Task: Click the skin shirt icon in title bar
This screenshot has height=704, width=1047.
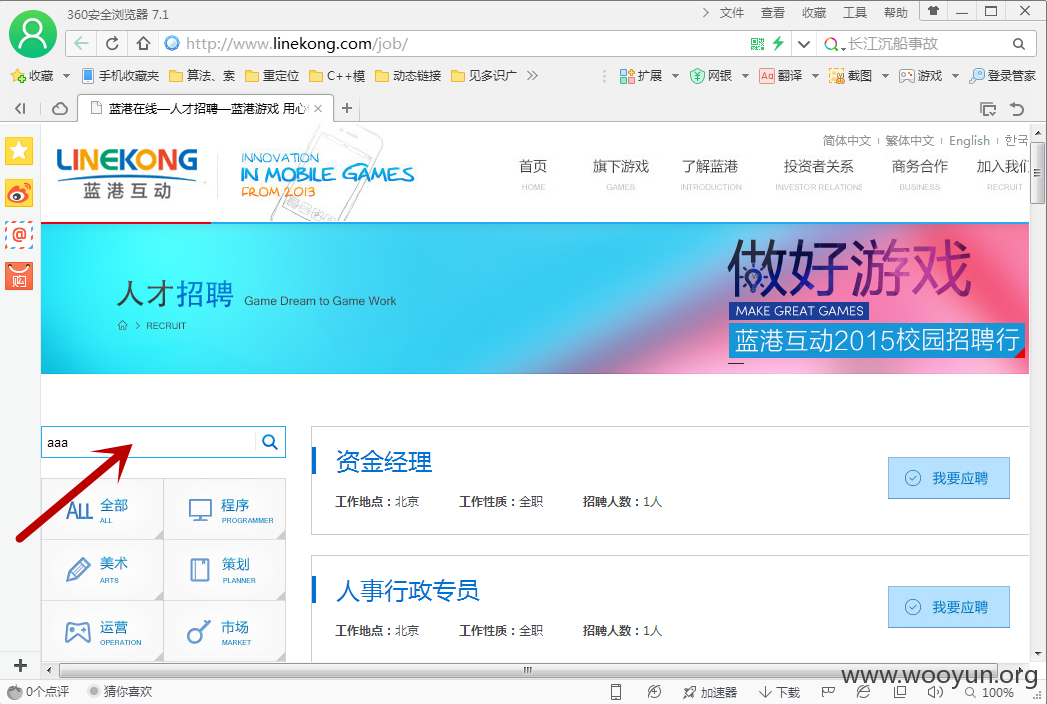Action: coord(933,11)
